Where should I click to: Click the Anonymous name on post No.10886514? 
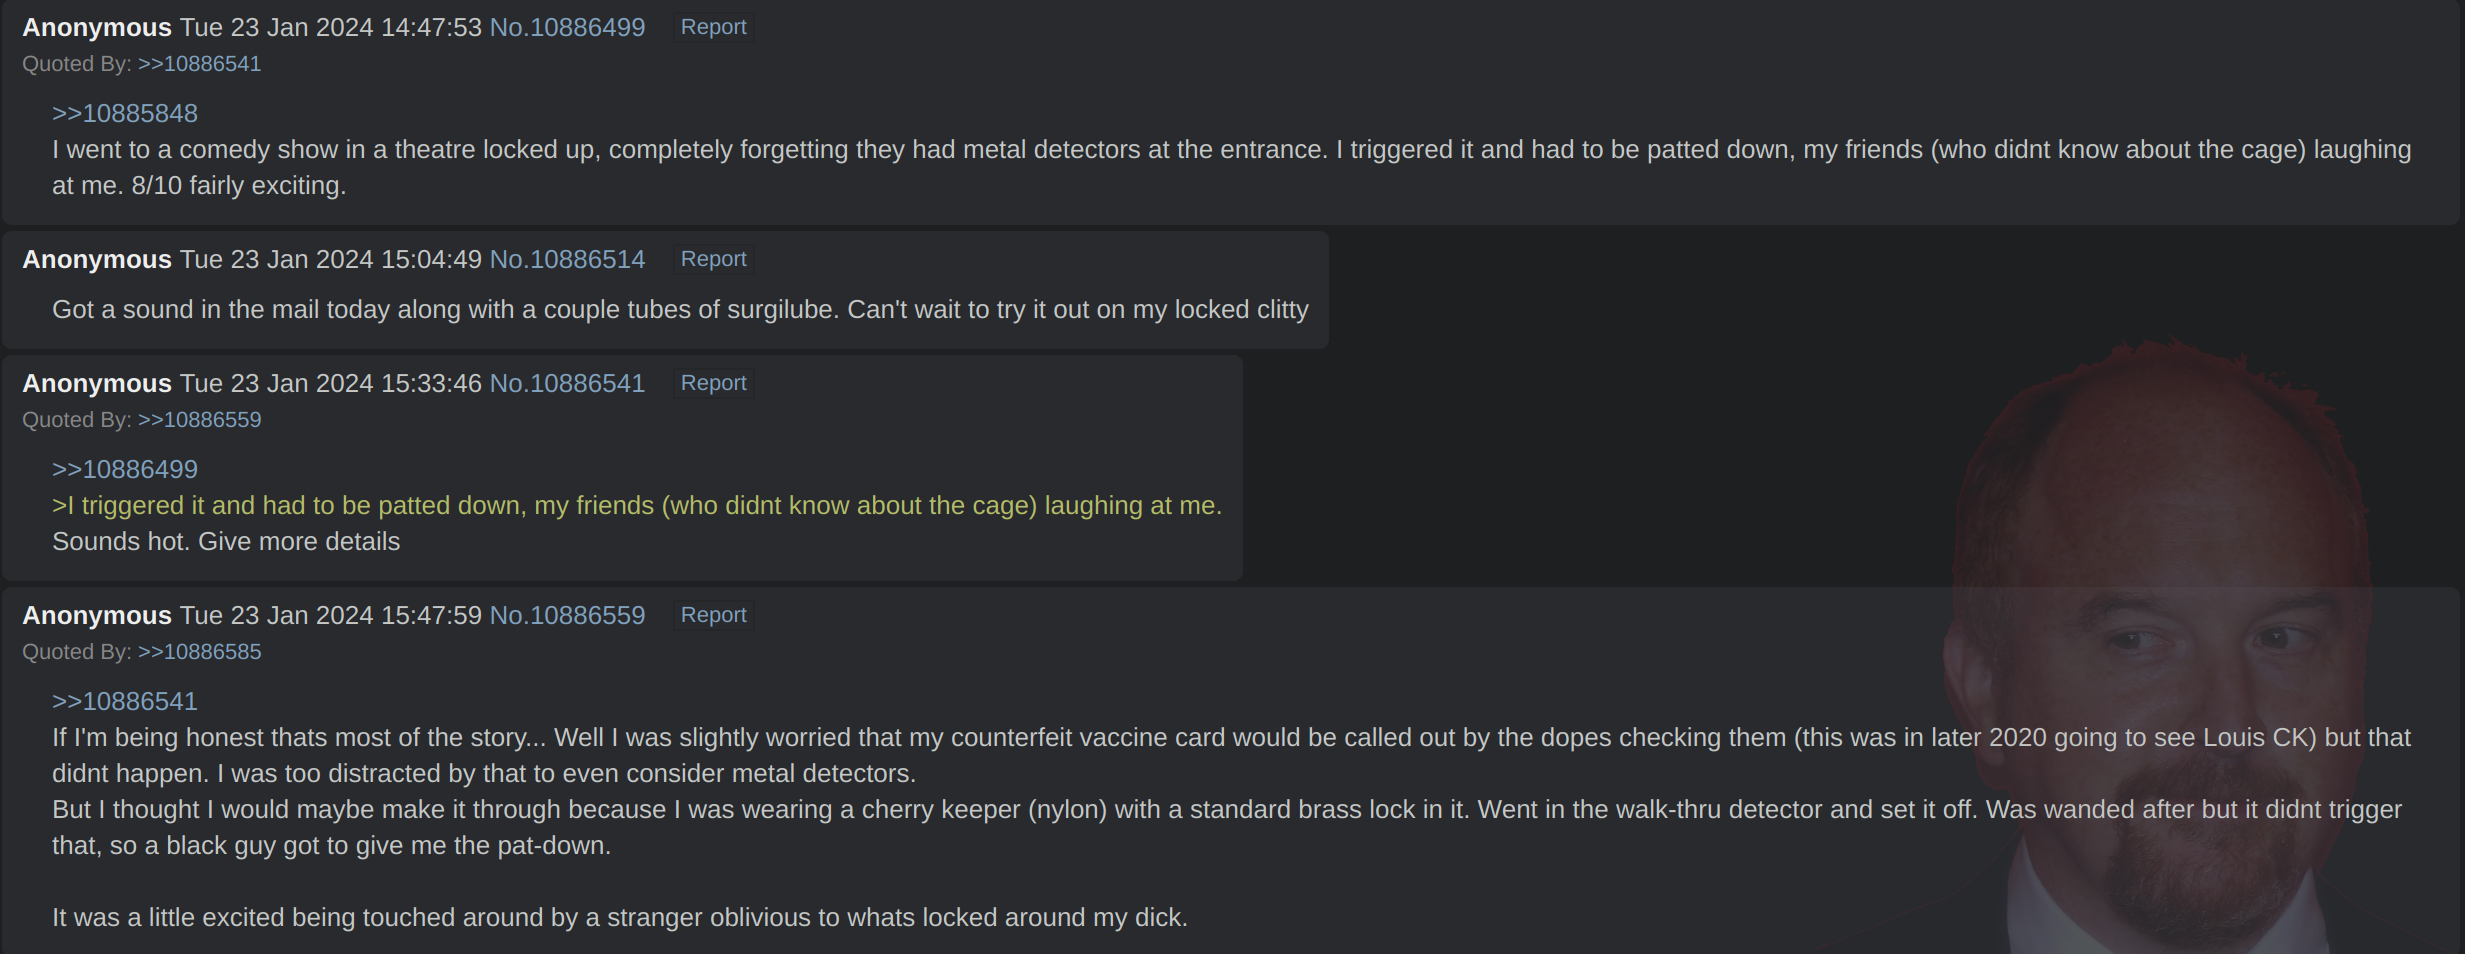coord(97,259)
